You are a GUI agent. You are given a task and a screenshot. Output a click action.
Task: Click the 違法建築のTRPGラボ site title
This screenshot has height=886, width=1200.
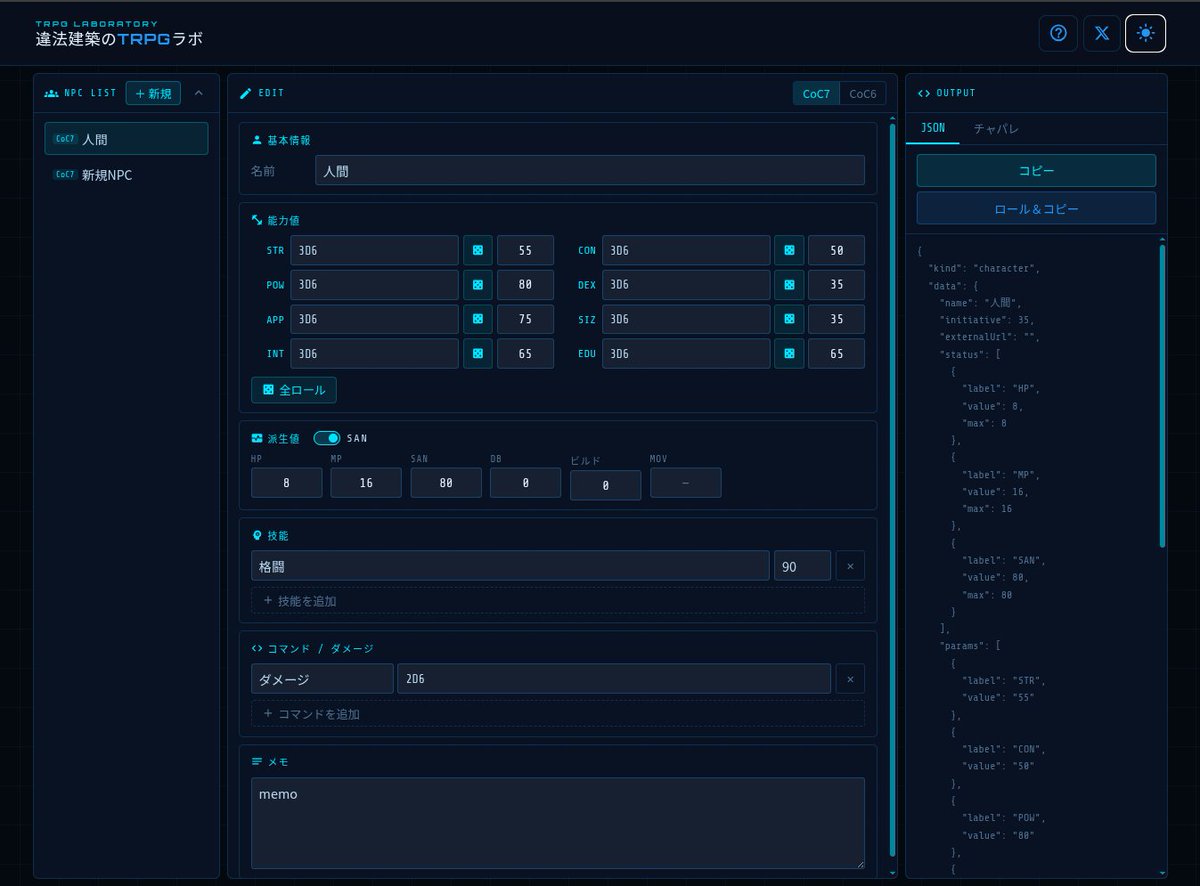[x=118, y=39]
